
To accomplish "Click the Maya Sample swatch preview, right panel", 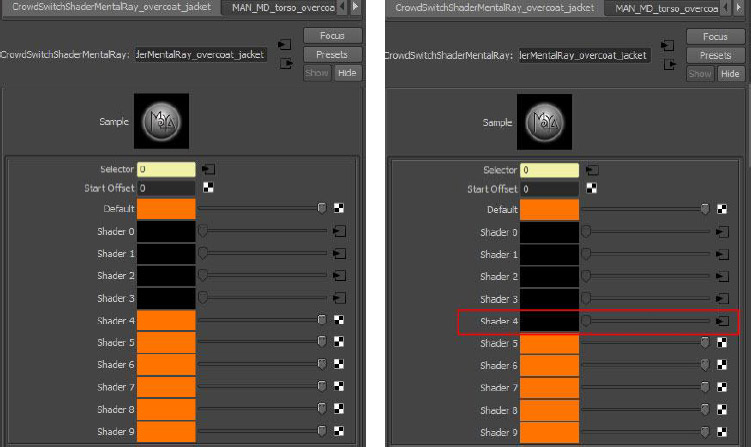I will (x=545, y=122).
